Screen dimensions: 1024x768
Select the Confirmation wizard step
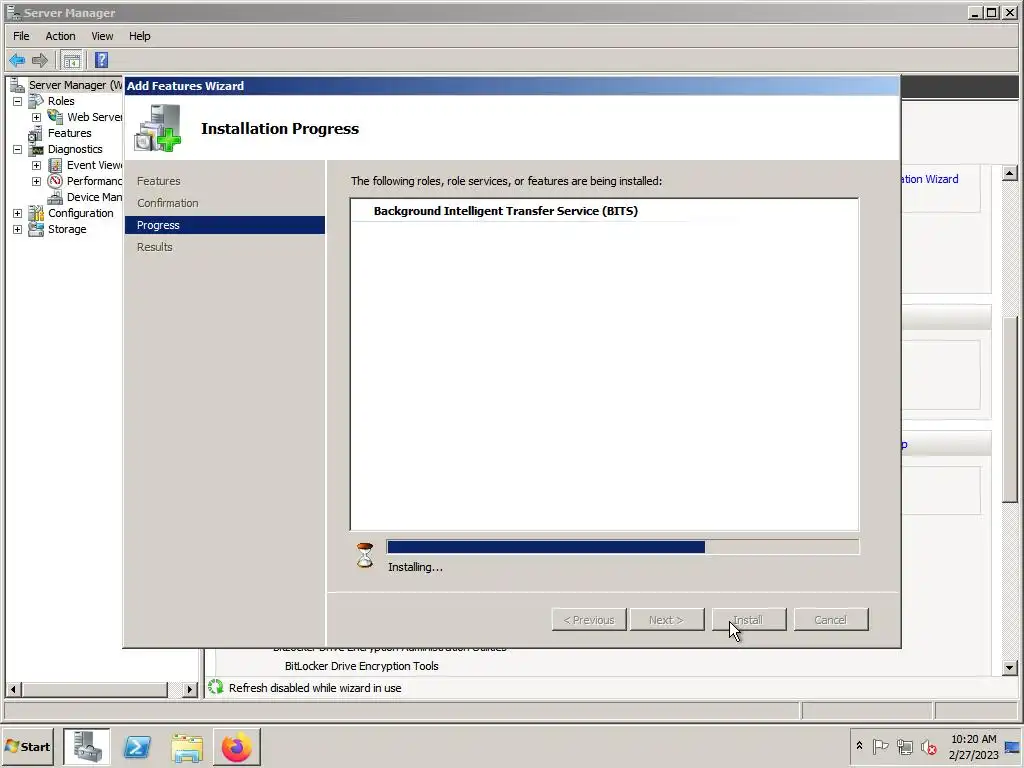pos(168,203)
